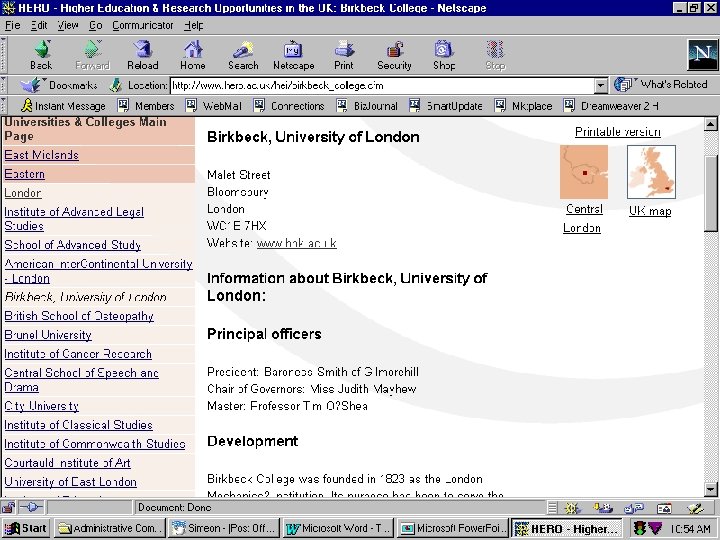Screen dimensions: 720x540
Task: Open British School of Osteopathy link
Action: point(79,316)
